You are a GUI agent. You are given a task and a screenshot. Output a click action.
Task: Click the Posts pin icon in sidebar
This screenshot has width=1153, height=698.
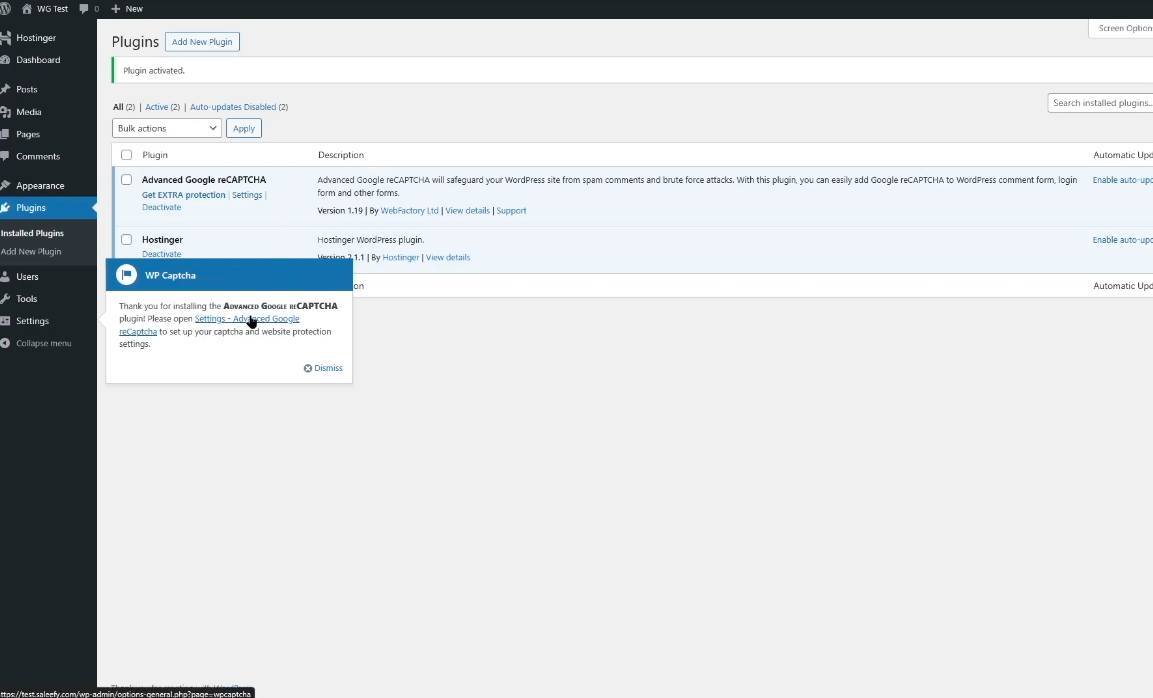tap(6, 89)
